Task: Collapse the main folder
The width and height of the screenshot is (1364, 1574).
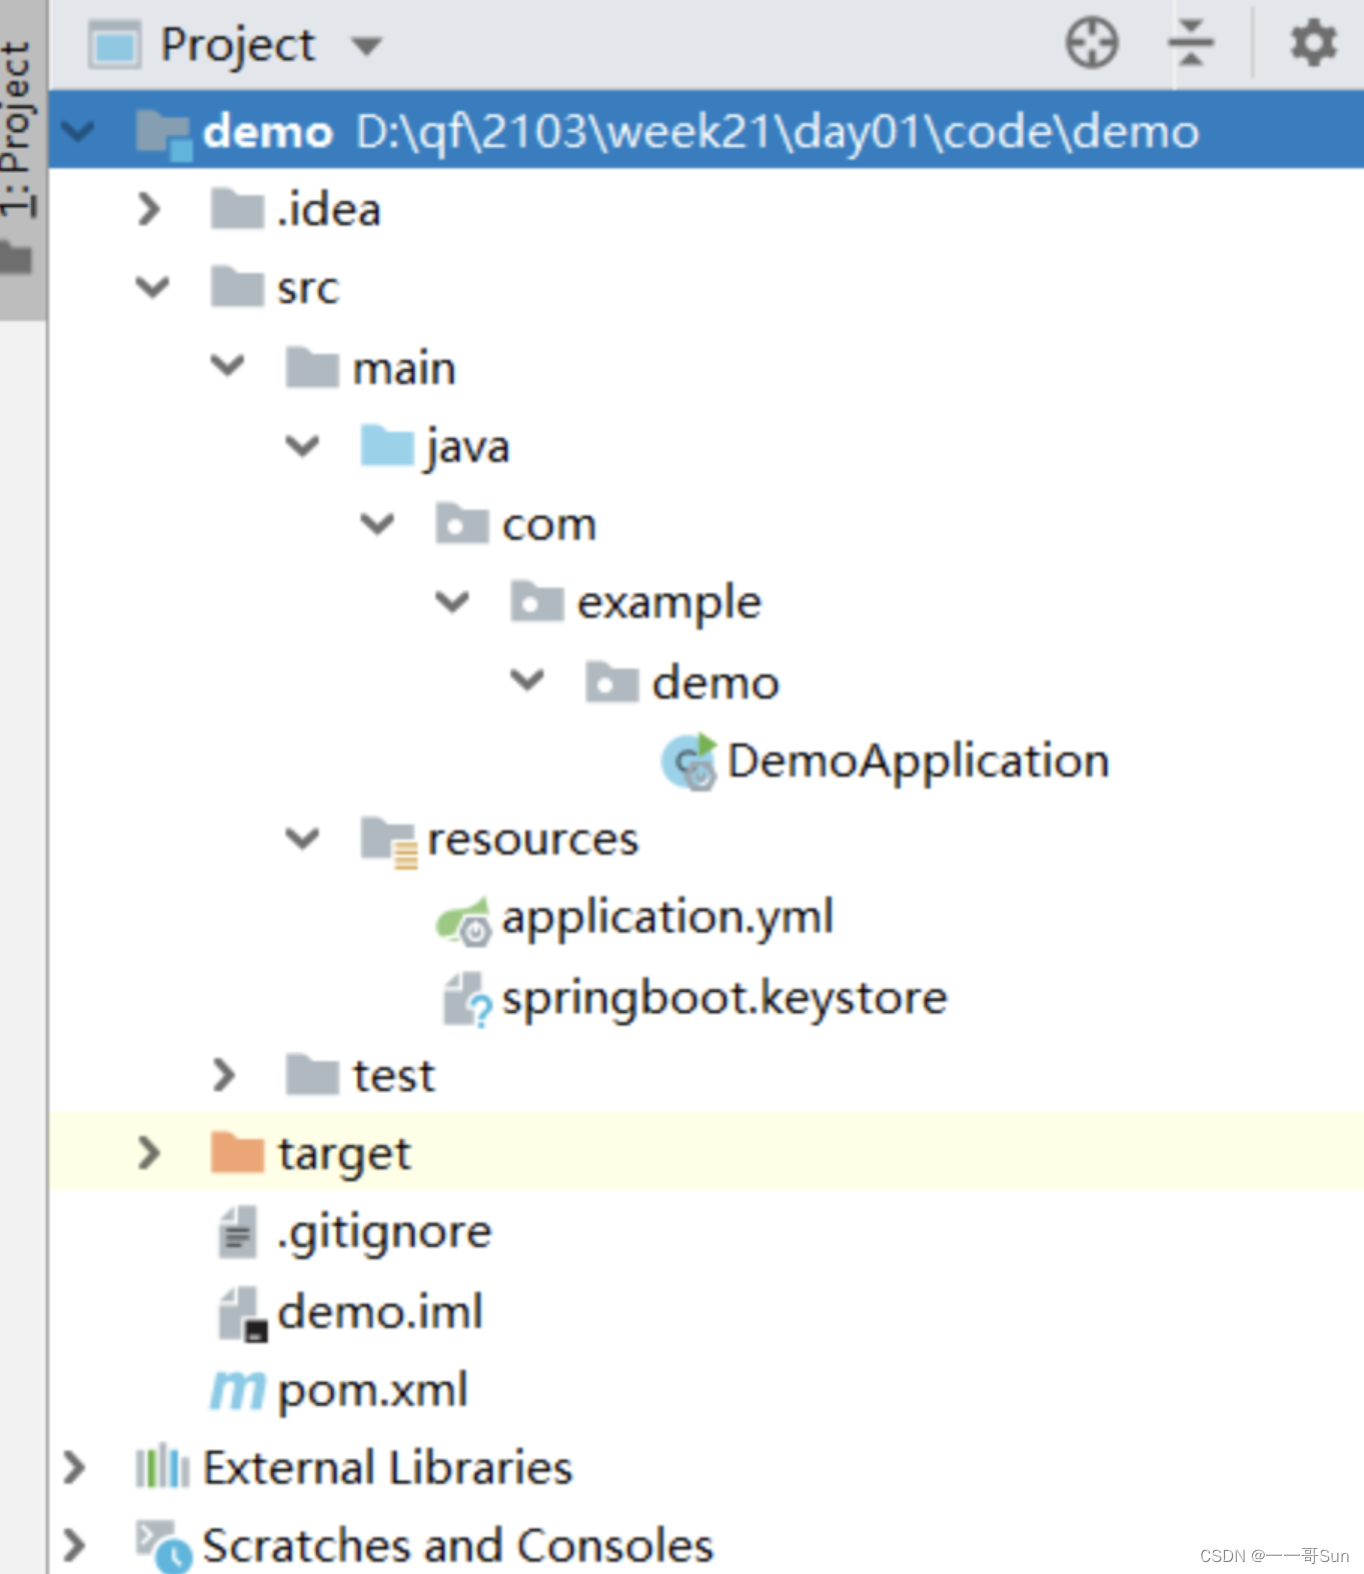Action: tap(228, 366)
